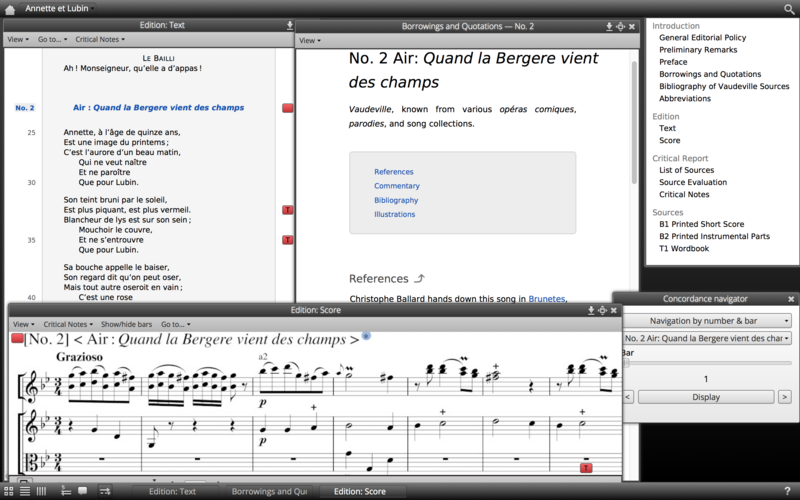The height and width of the screenshot is (500, 800).
Task: Open the speech bubble annotations icon
Action: tap(82, 491)
